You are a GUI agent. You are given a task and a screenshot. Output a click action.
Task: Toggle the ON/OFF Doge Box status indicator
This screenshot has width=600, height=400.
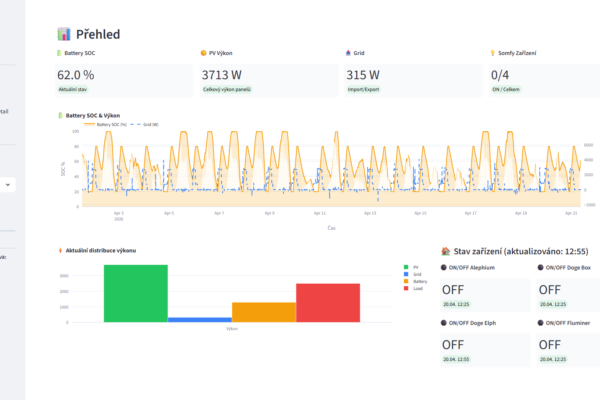point(541,268)
